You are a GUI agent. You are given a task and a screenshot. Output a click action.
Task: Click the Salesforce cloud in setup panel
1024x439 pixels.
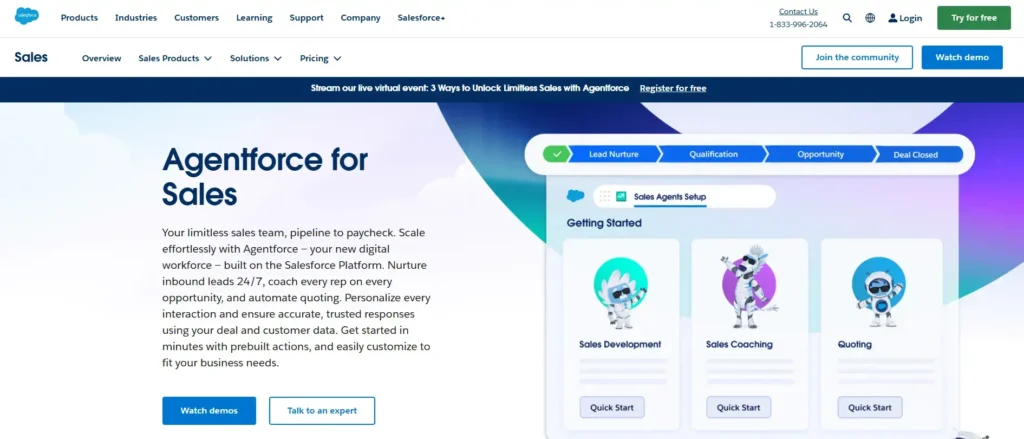575,195
